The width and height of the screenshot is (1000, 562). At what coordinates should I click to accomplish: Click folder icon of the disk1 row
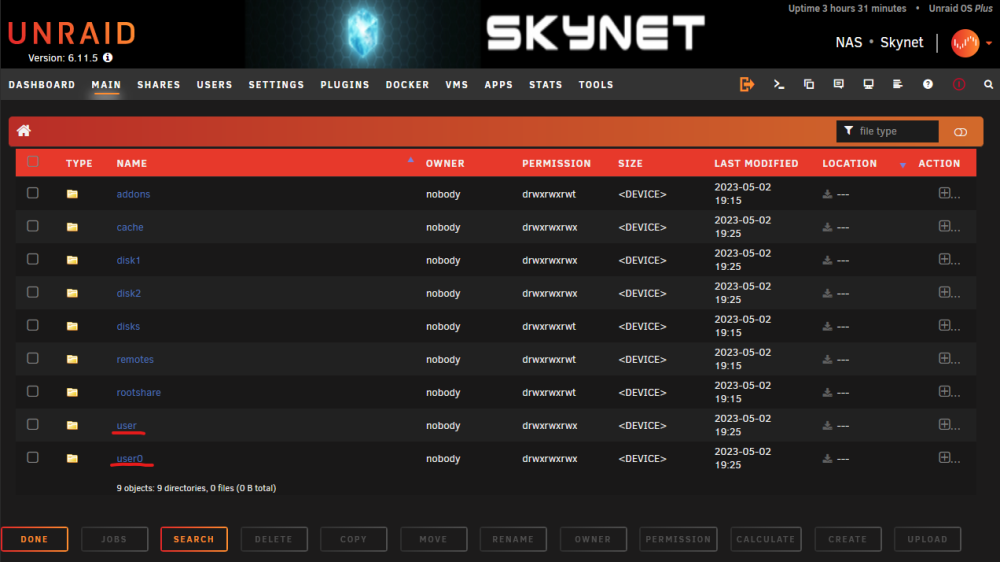72,260
